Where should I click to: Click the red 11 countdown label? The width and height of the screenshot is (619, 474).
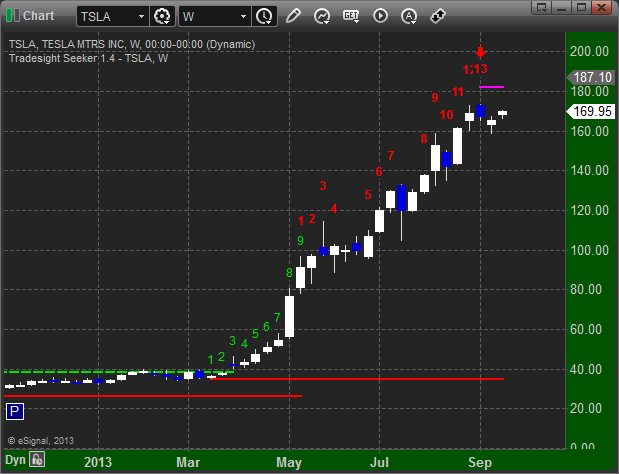[x=458, y=92]
